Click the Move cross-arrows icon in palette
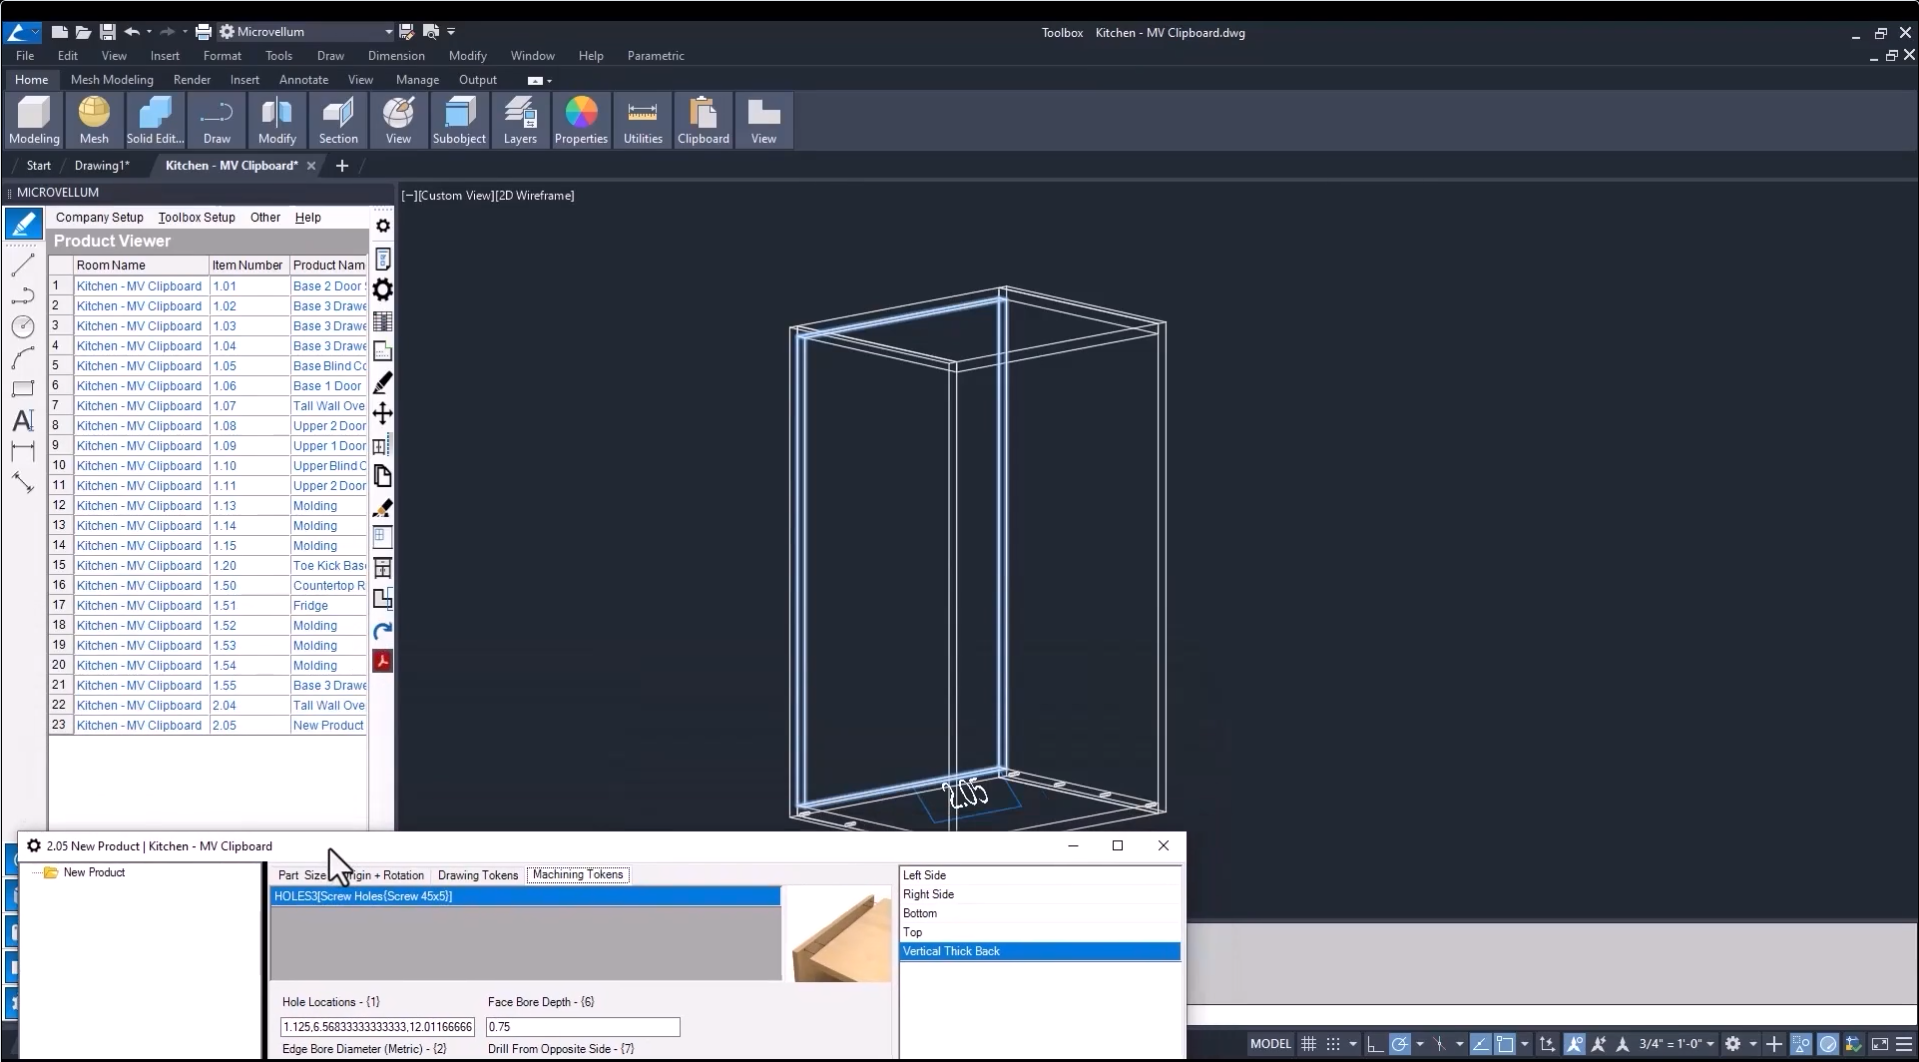 coord(382,413)
